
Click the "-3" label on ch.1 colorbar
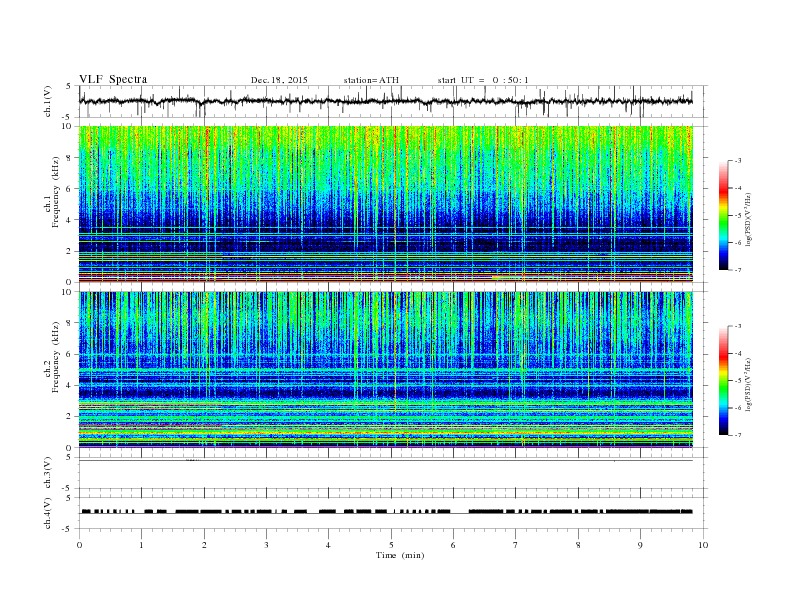[737, 161]
